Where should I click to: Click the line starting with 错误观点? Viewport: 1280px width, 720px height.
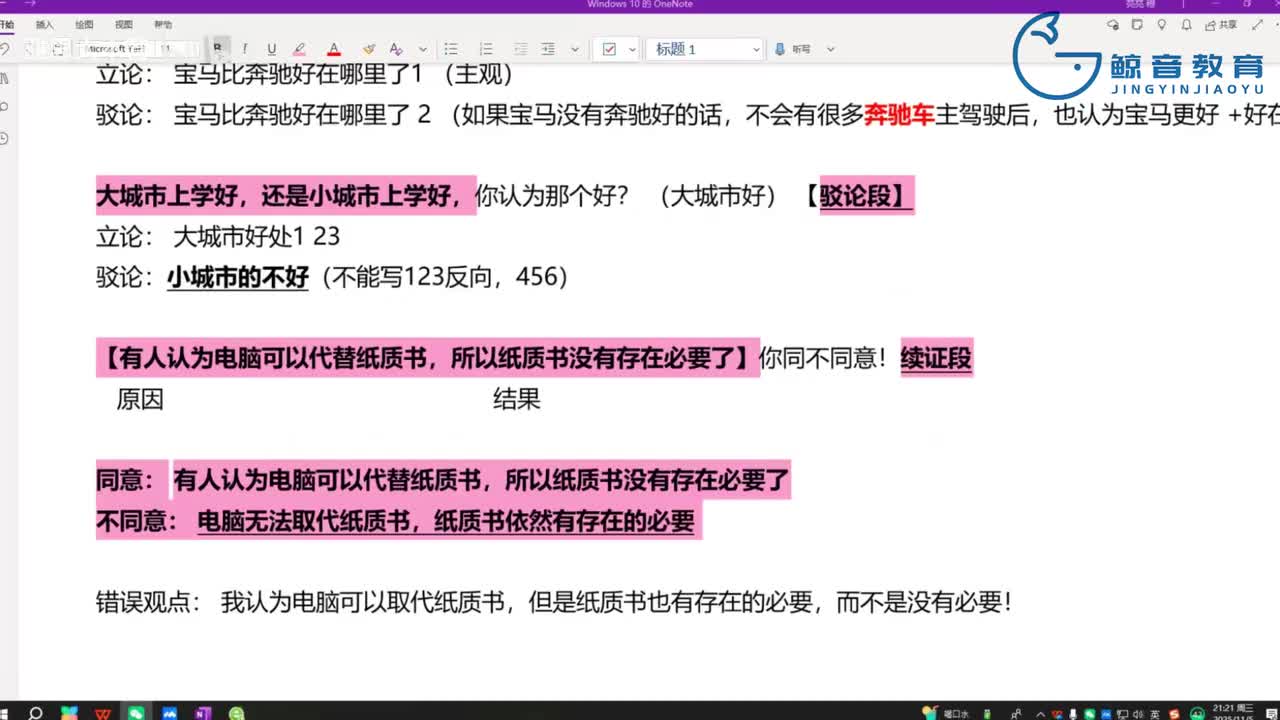pos(554,602)
